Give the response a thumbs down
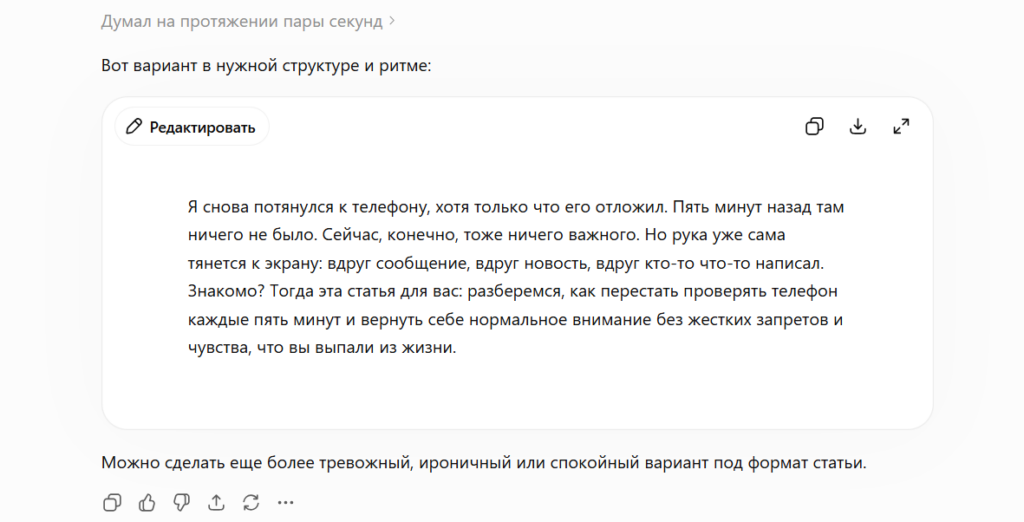Screen dimensions: 1024x522 (182, 502)
